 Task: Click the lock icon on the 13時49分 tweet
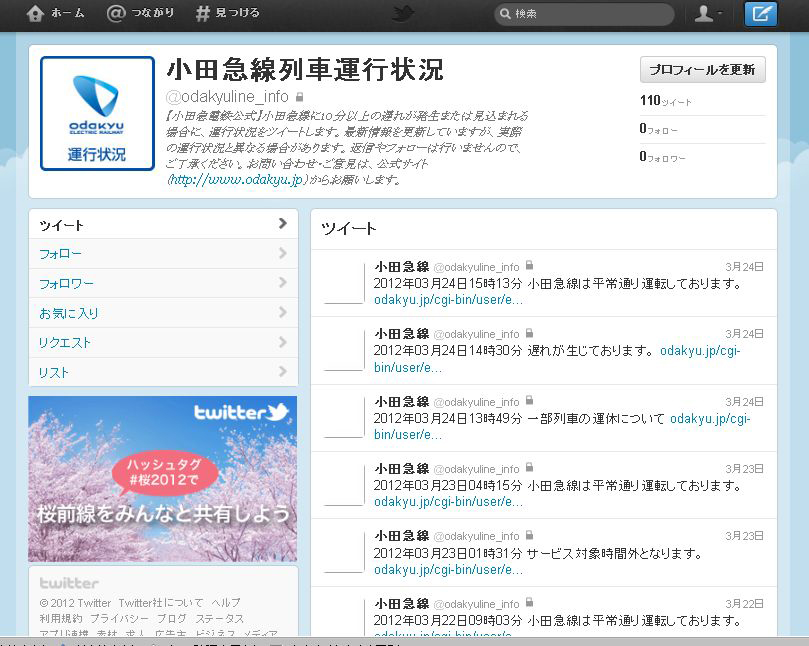tap(529, 400)
